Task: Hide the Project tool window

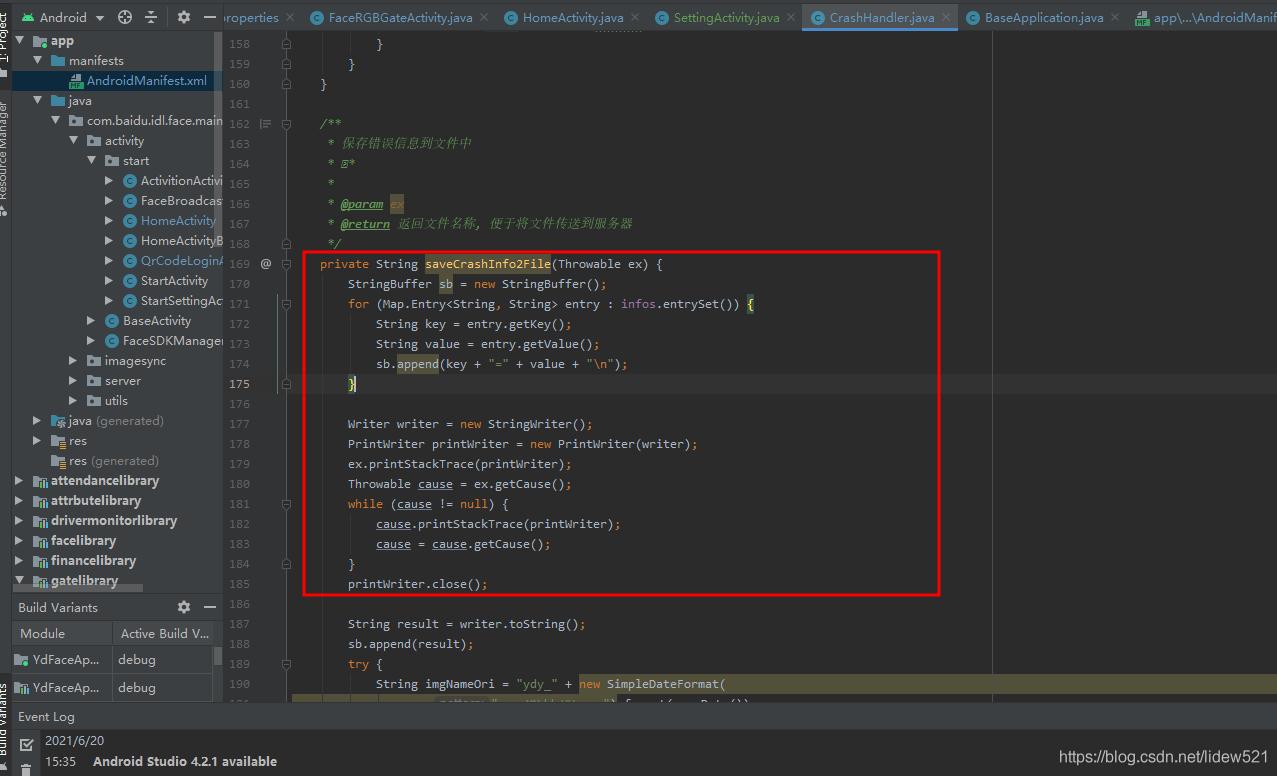Action: click(209, 16)
